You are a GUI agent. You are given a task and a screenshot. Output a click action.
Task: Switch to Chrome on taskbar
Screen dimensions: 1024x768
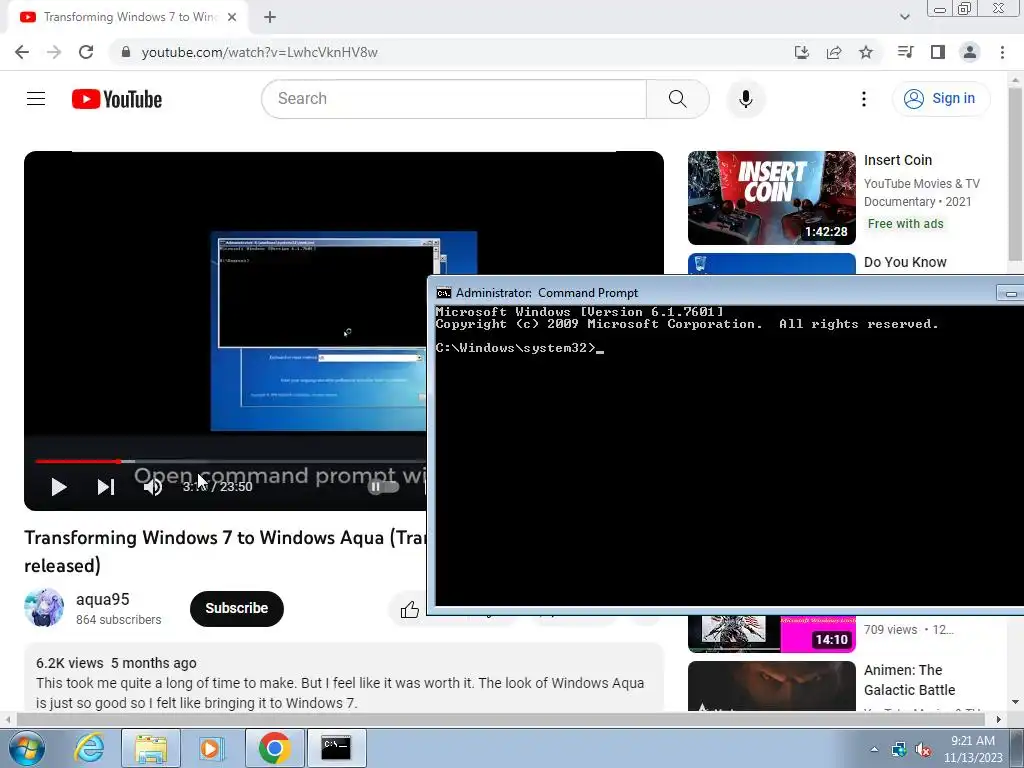pos(274,748)
